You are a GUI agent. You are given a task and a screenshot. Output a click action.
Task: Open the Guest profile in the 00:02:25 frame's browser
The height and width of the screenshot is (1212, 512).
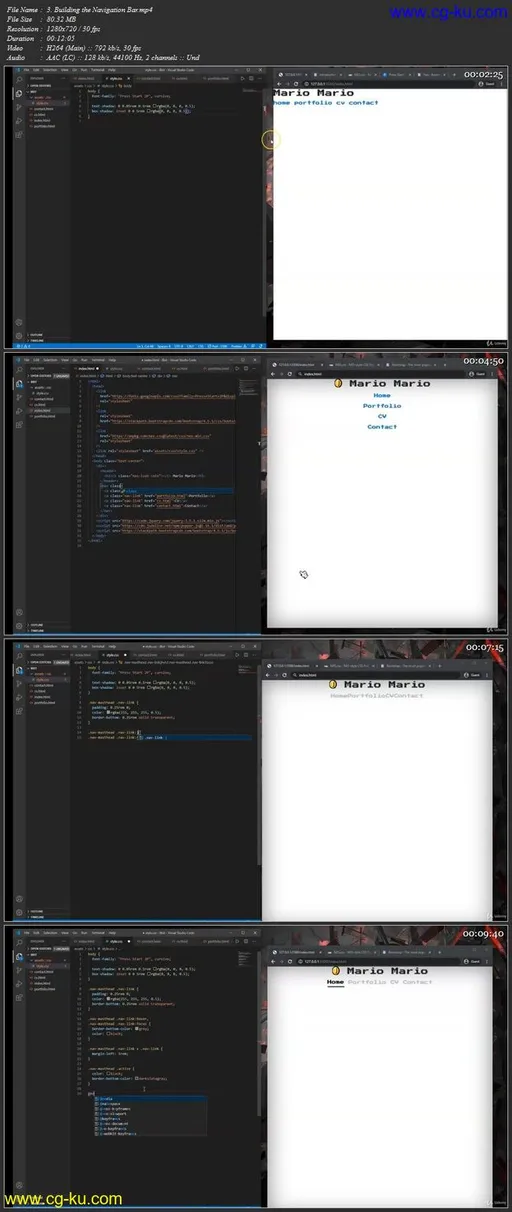[487, 84]
